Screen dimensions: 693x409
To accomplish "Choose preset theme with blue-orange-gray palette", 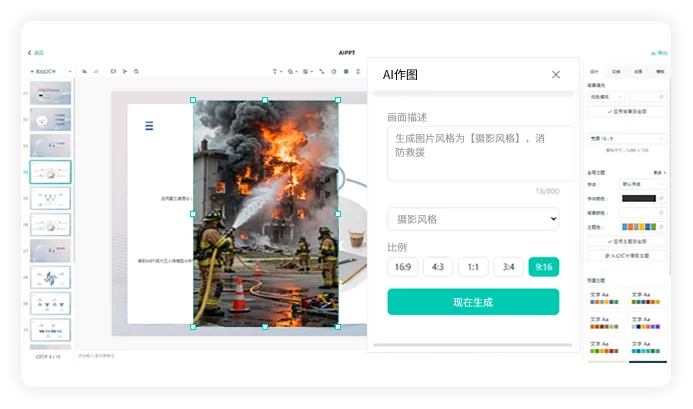I will tap(605, 298).
